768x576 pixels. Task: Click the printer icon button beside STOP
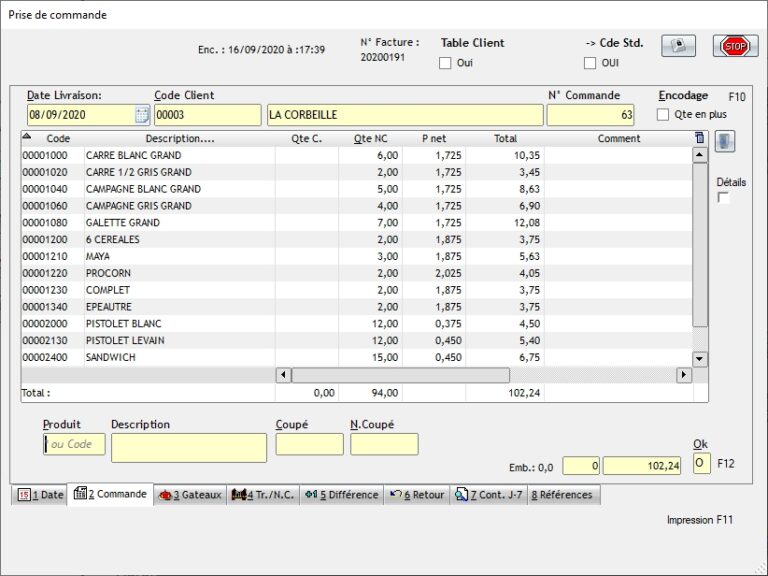pos(680,46)
